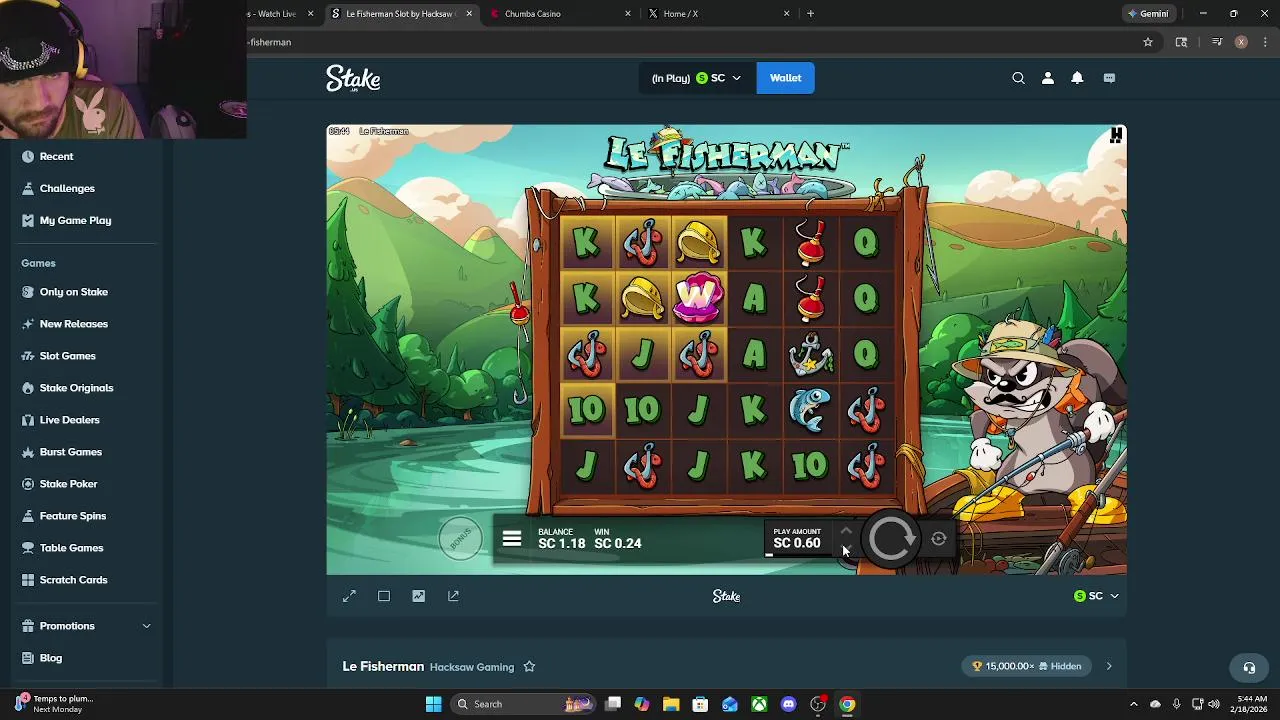This screenshot has width=1280, height=720.
Task: Open Xbox app from the taskbar
Action: 759,704
